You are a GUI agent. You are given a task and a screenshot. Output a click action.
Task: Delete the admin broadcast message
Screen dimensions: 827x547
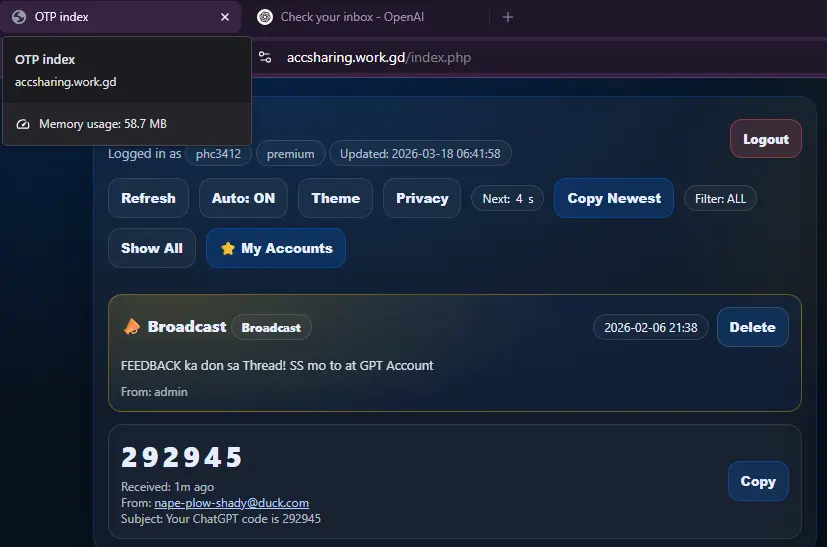(x=753, y=327)
